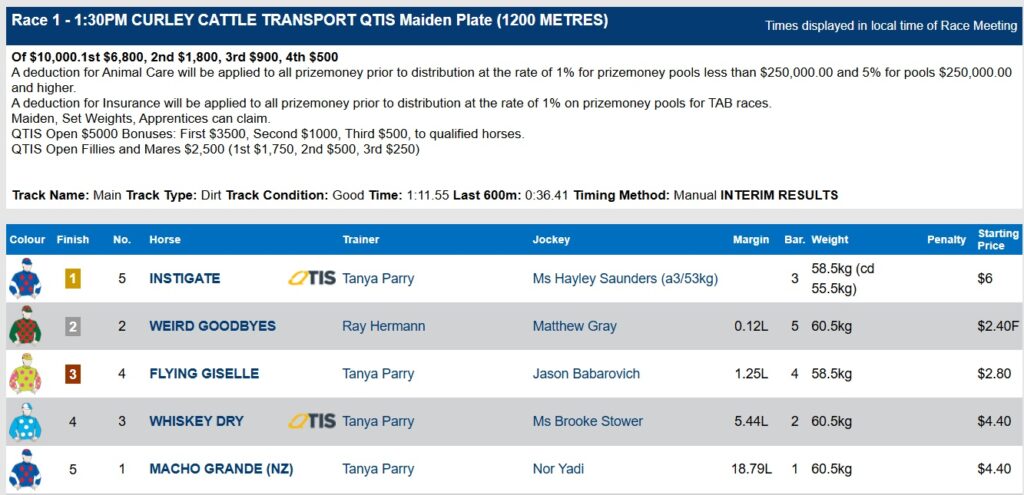Open FLYING GISELLE horse details
This screenshot has width=1024, height=495.
tap(204, 374)
